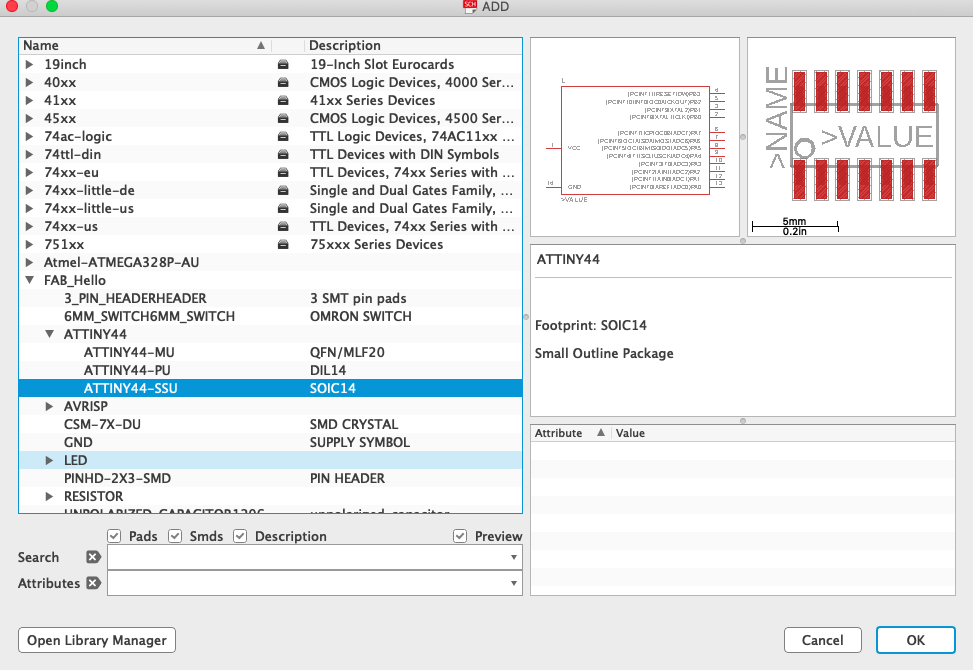Click the Value column header
The height and width of the screenshot is (670, 973).
[783, 433]
